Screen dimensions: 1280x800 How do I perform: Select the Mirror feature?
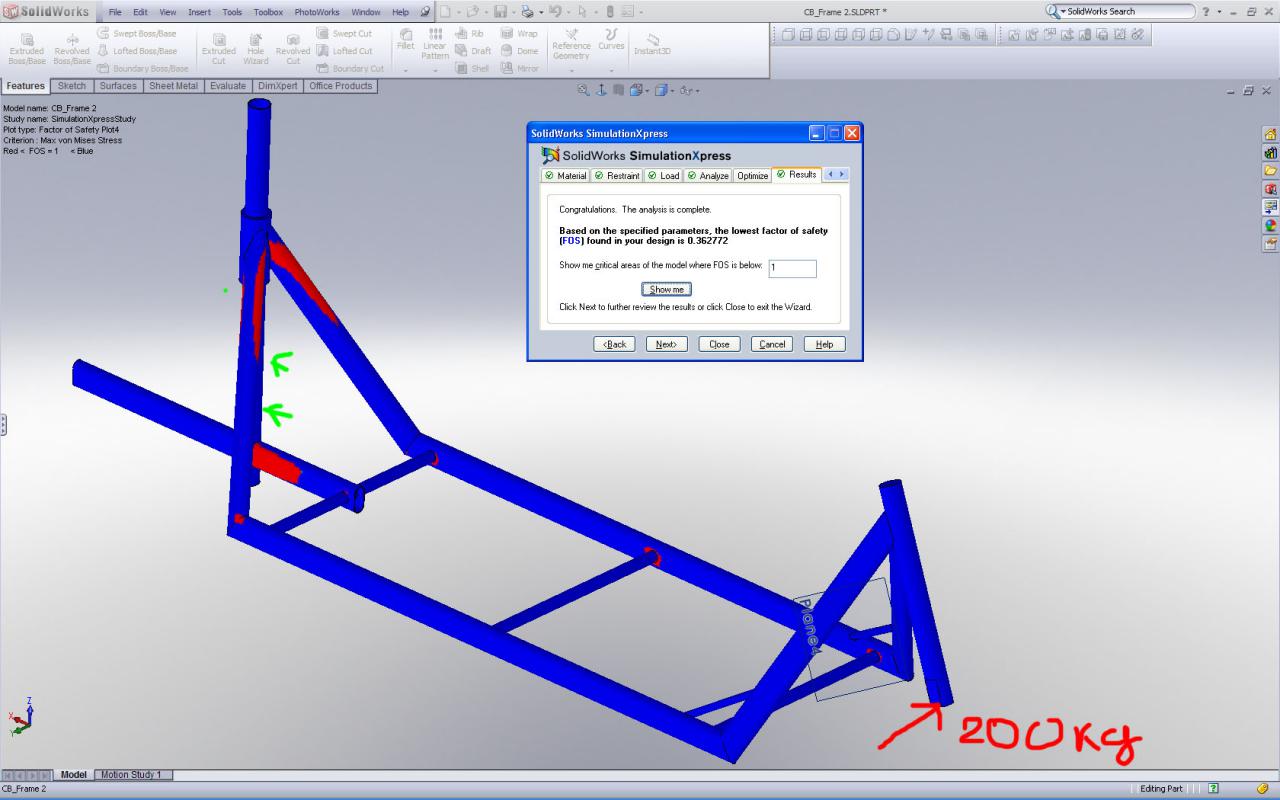520,68
